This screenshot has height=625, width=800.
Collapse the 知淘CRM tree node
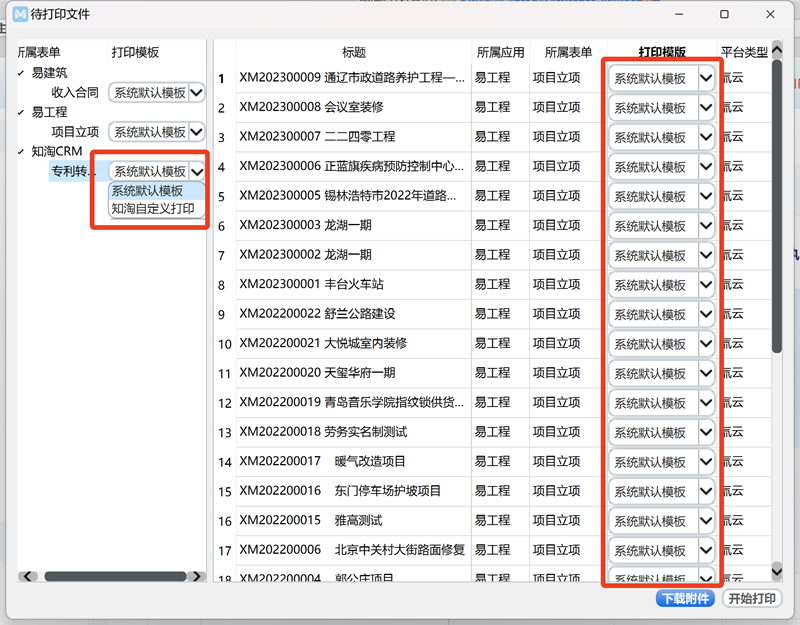coord(21,152)
